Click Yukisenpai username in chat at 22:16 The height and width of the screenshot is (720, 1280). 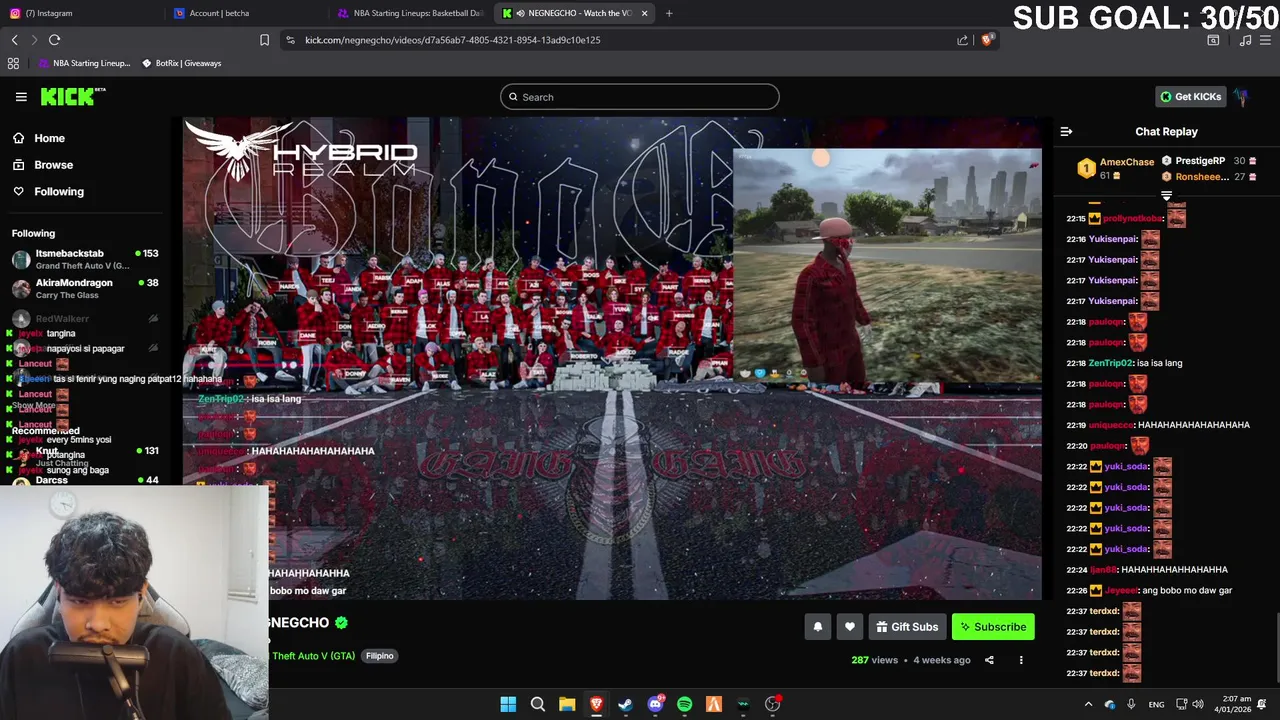point(1112,239)
